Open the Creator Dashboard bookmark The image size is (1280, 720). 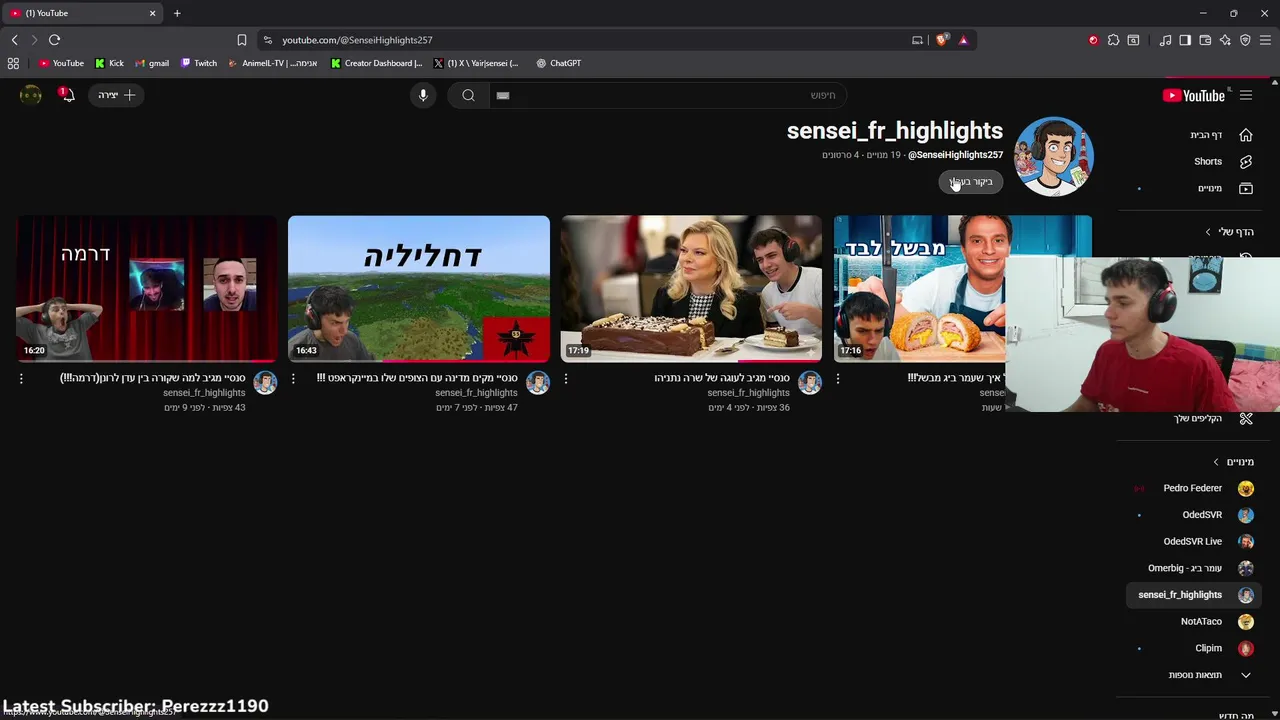click(377, 63)
